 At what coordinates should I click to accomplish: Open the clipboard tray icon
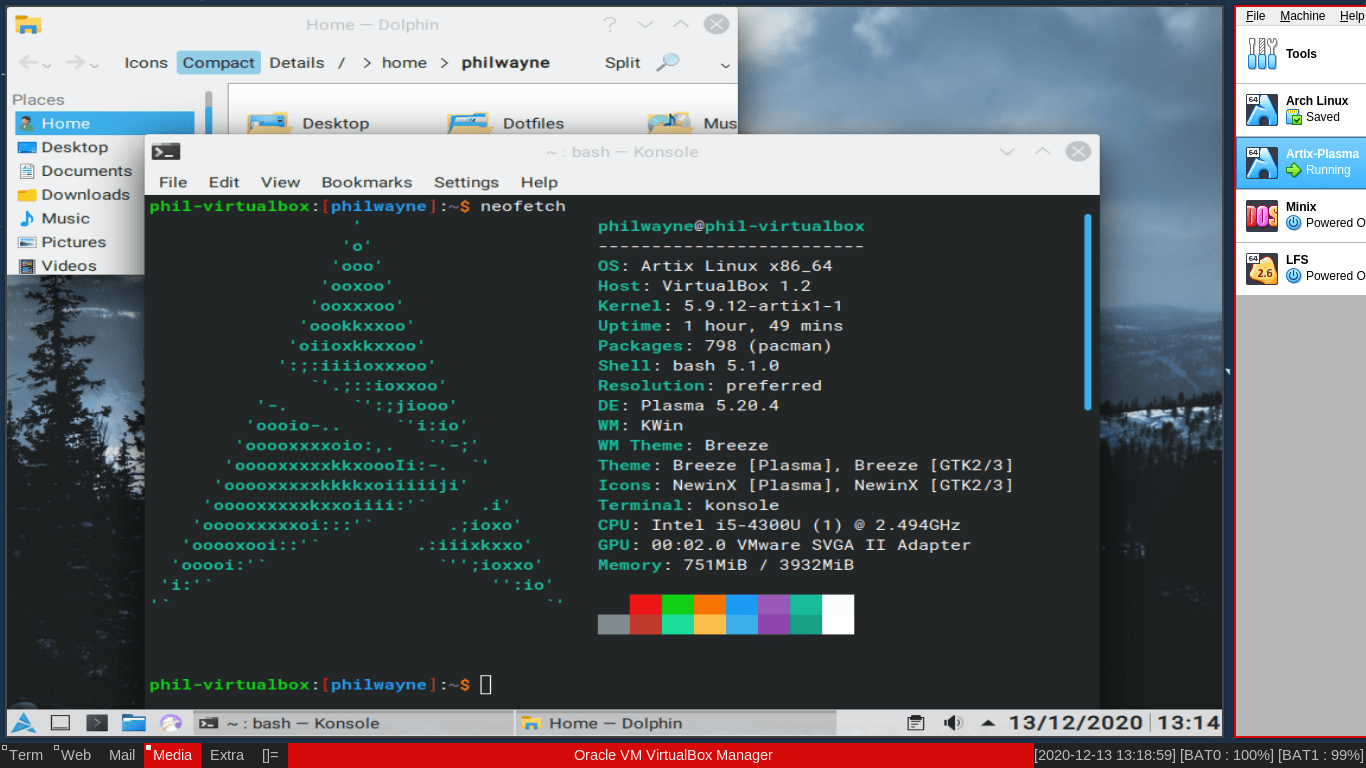[915, 723]
